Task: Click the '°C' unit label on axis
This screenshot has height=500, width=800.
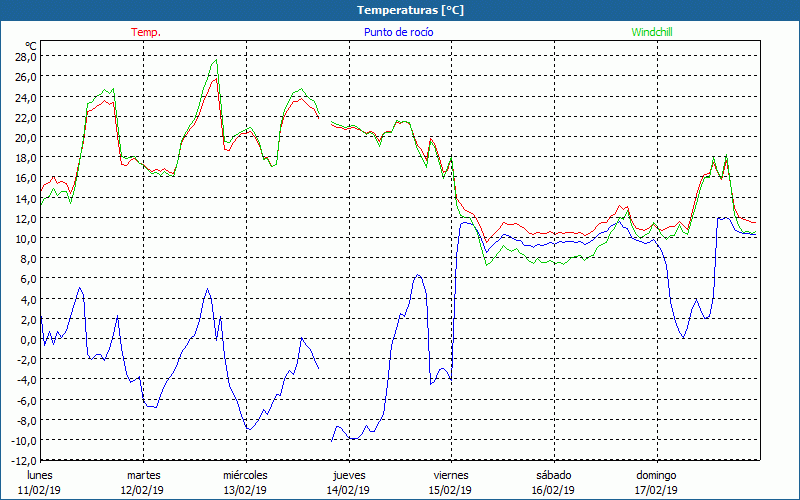Action: 31,46
